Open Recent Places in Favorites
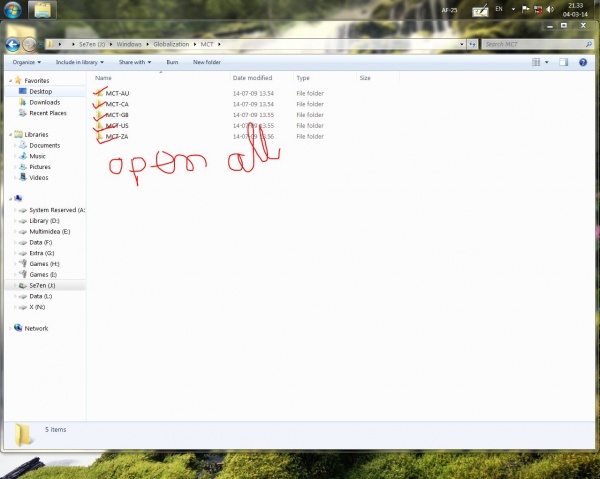This screenshot has height=479, width=600. [x=48, y=113]
